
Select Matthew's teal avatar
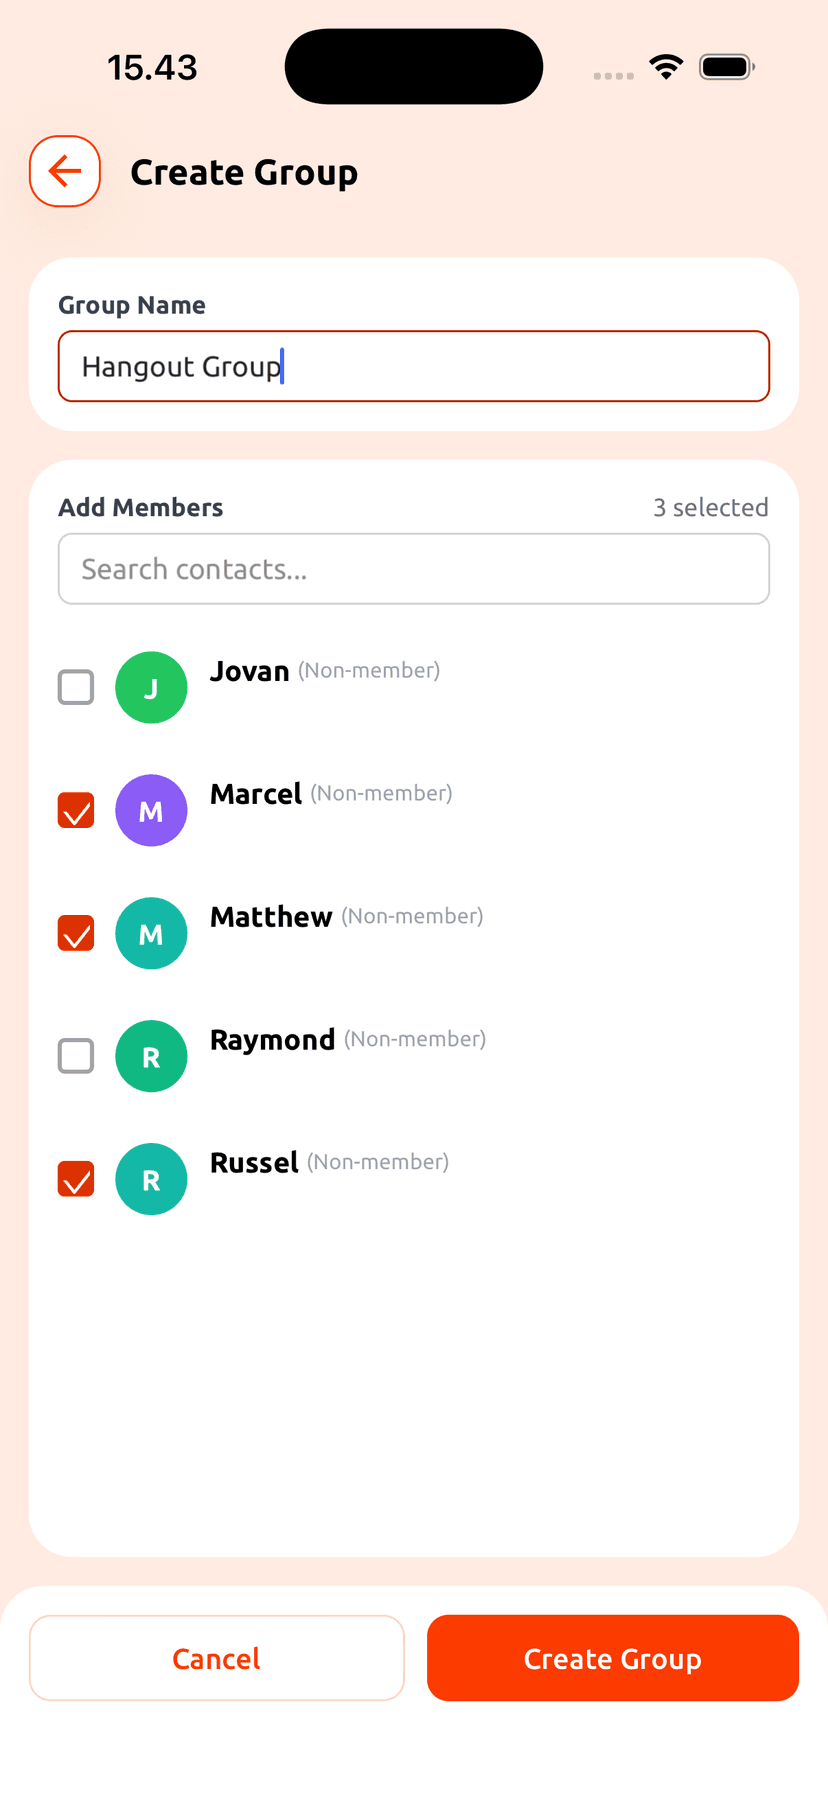151,933
